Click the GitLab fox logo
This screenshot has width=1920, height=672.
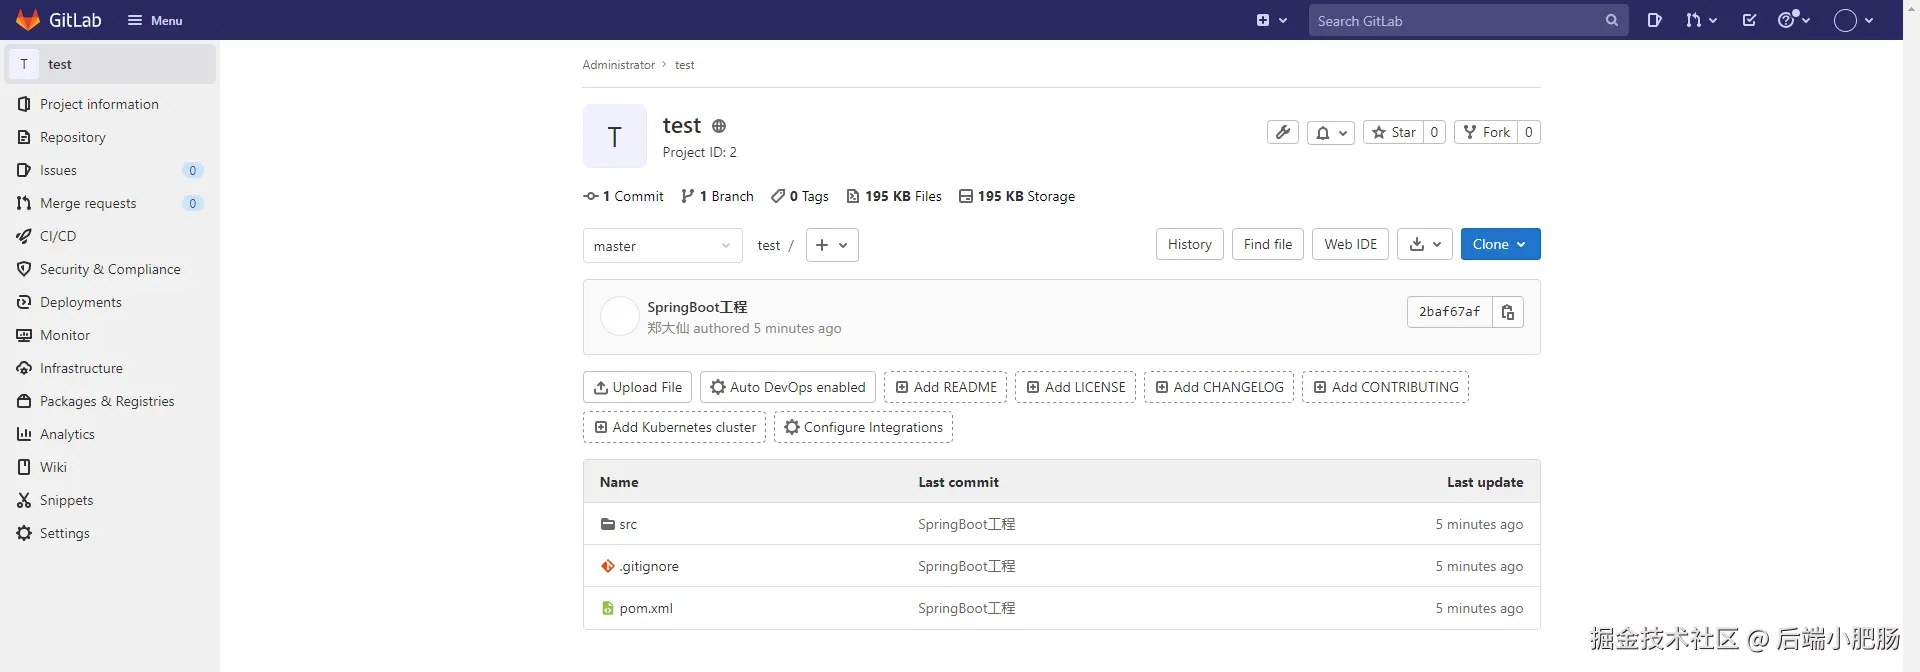pos(28,20)
